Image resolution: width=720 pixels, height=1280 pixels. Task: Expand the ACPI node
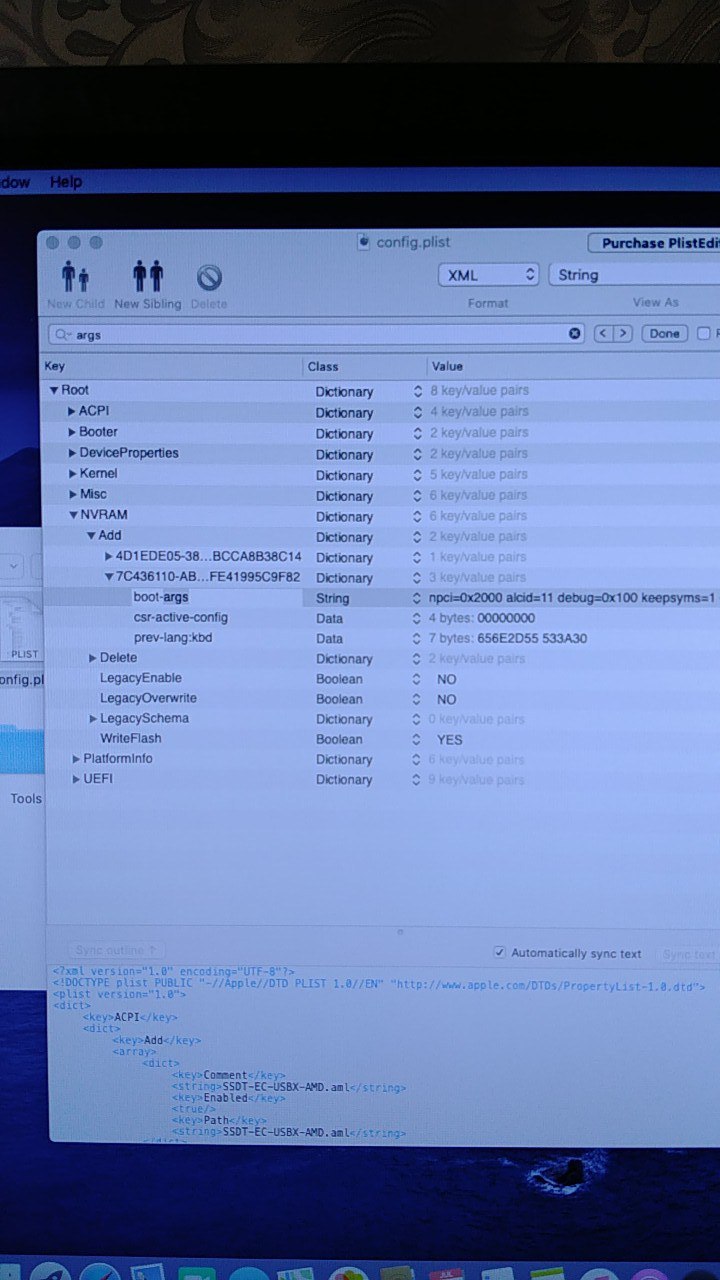click(x=72, y=411)
